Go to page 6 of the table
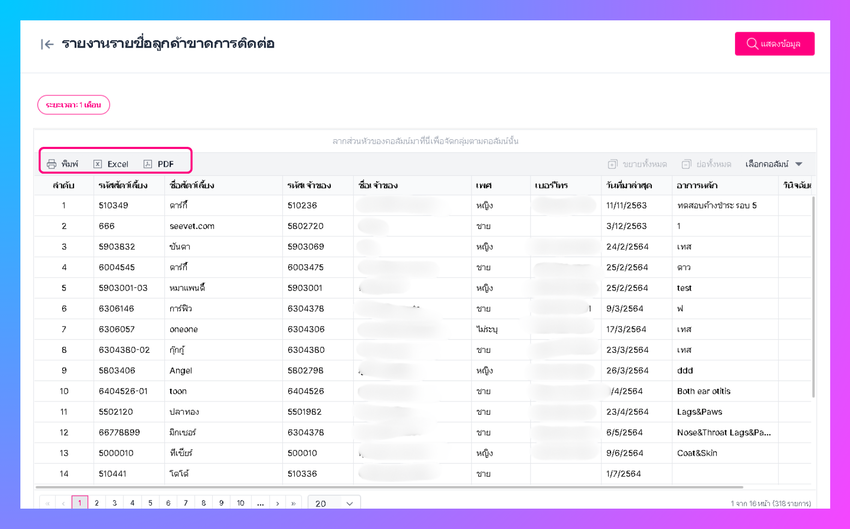Viewport: 850px width, 529px height. (168, 503)
